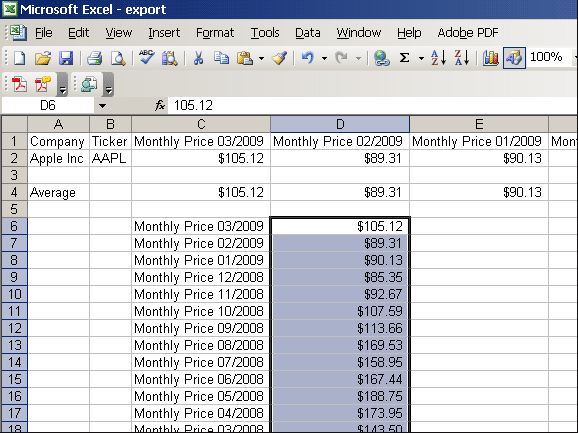The image size is (578, 433).
Task: Convert to Adobe PDF icon
Action: pyautogui.click(x=19, y=84)
